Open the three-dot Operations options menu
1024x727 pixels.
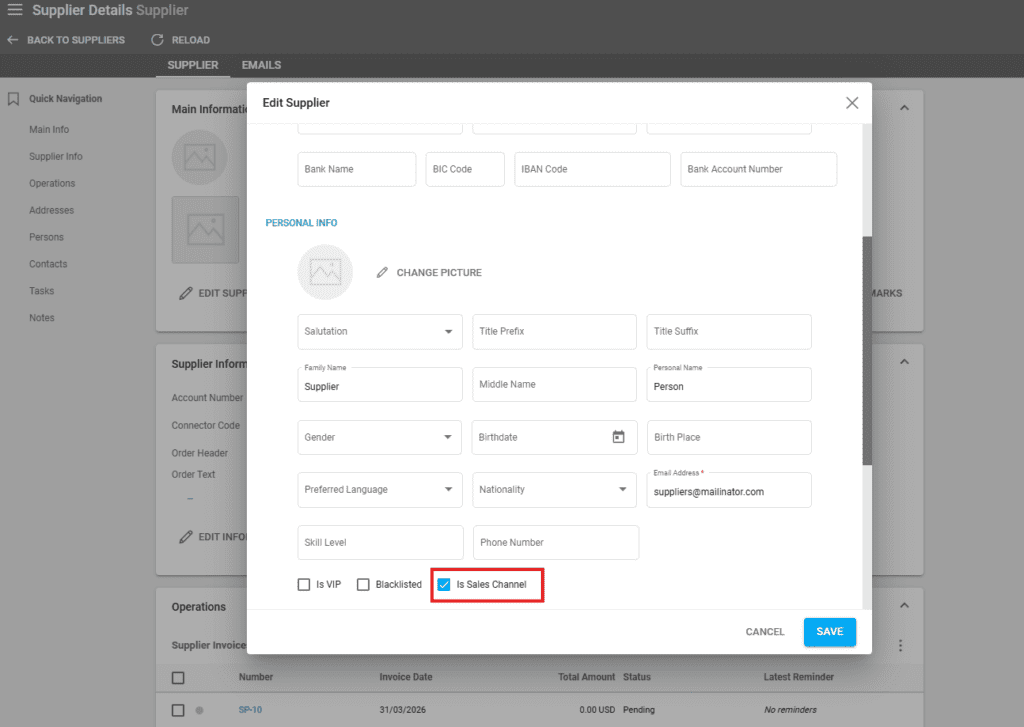pos(900,646)
